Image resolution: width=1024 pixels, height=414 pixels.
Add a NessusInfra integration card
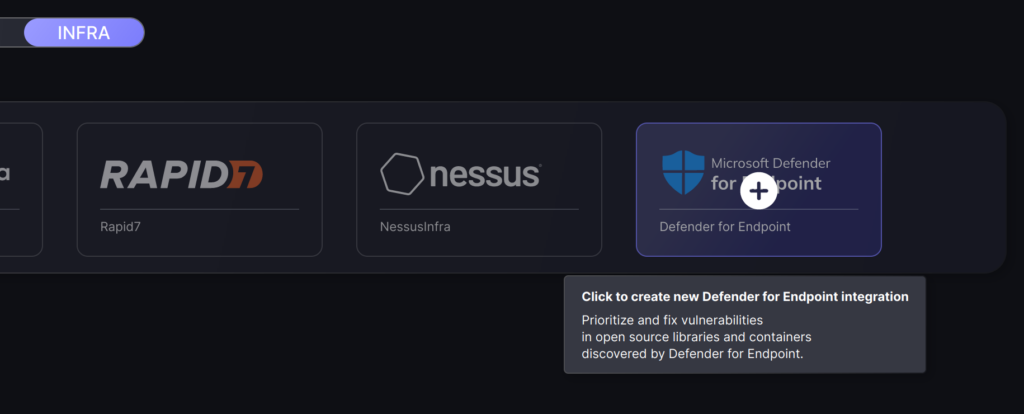[479, 189]
